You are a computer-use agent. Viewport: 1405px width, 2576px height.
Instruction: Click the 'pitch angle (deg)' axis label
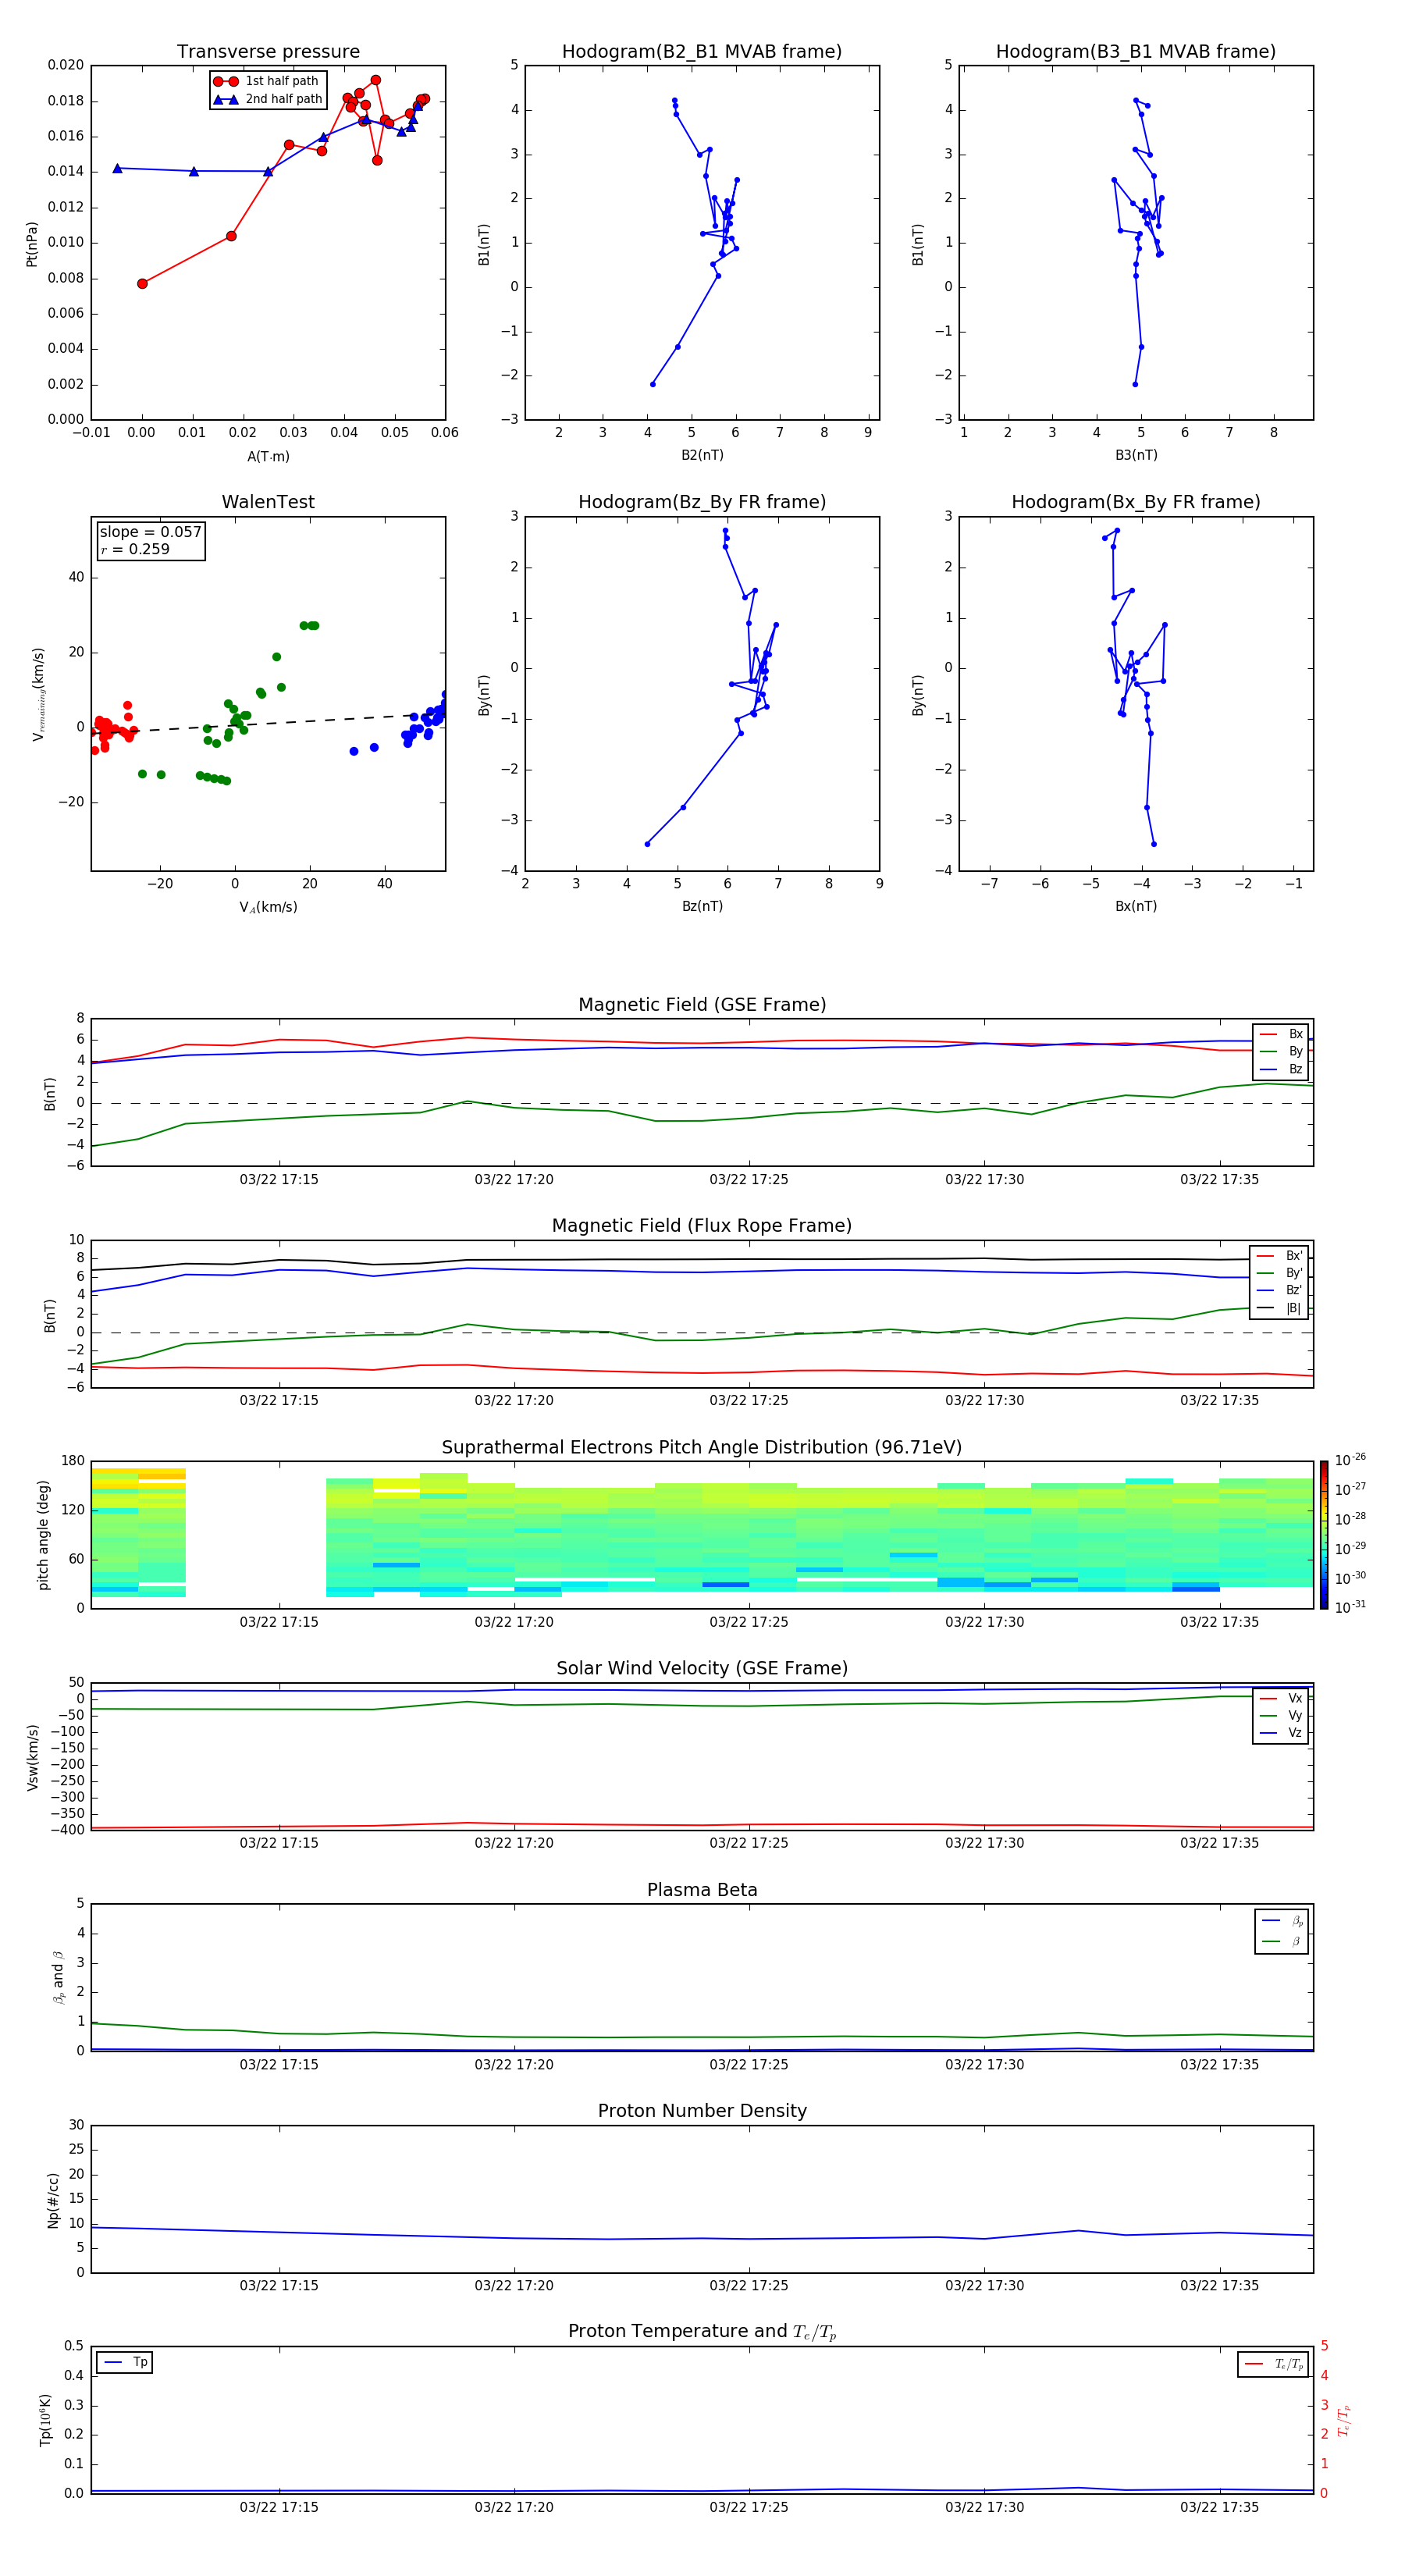coord(43,1535)
